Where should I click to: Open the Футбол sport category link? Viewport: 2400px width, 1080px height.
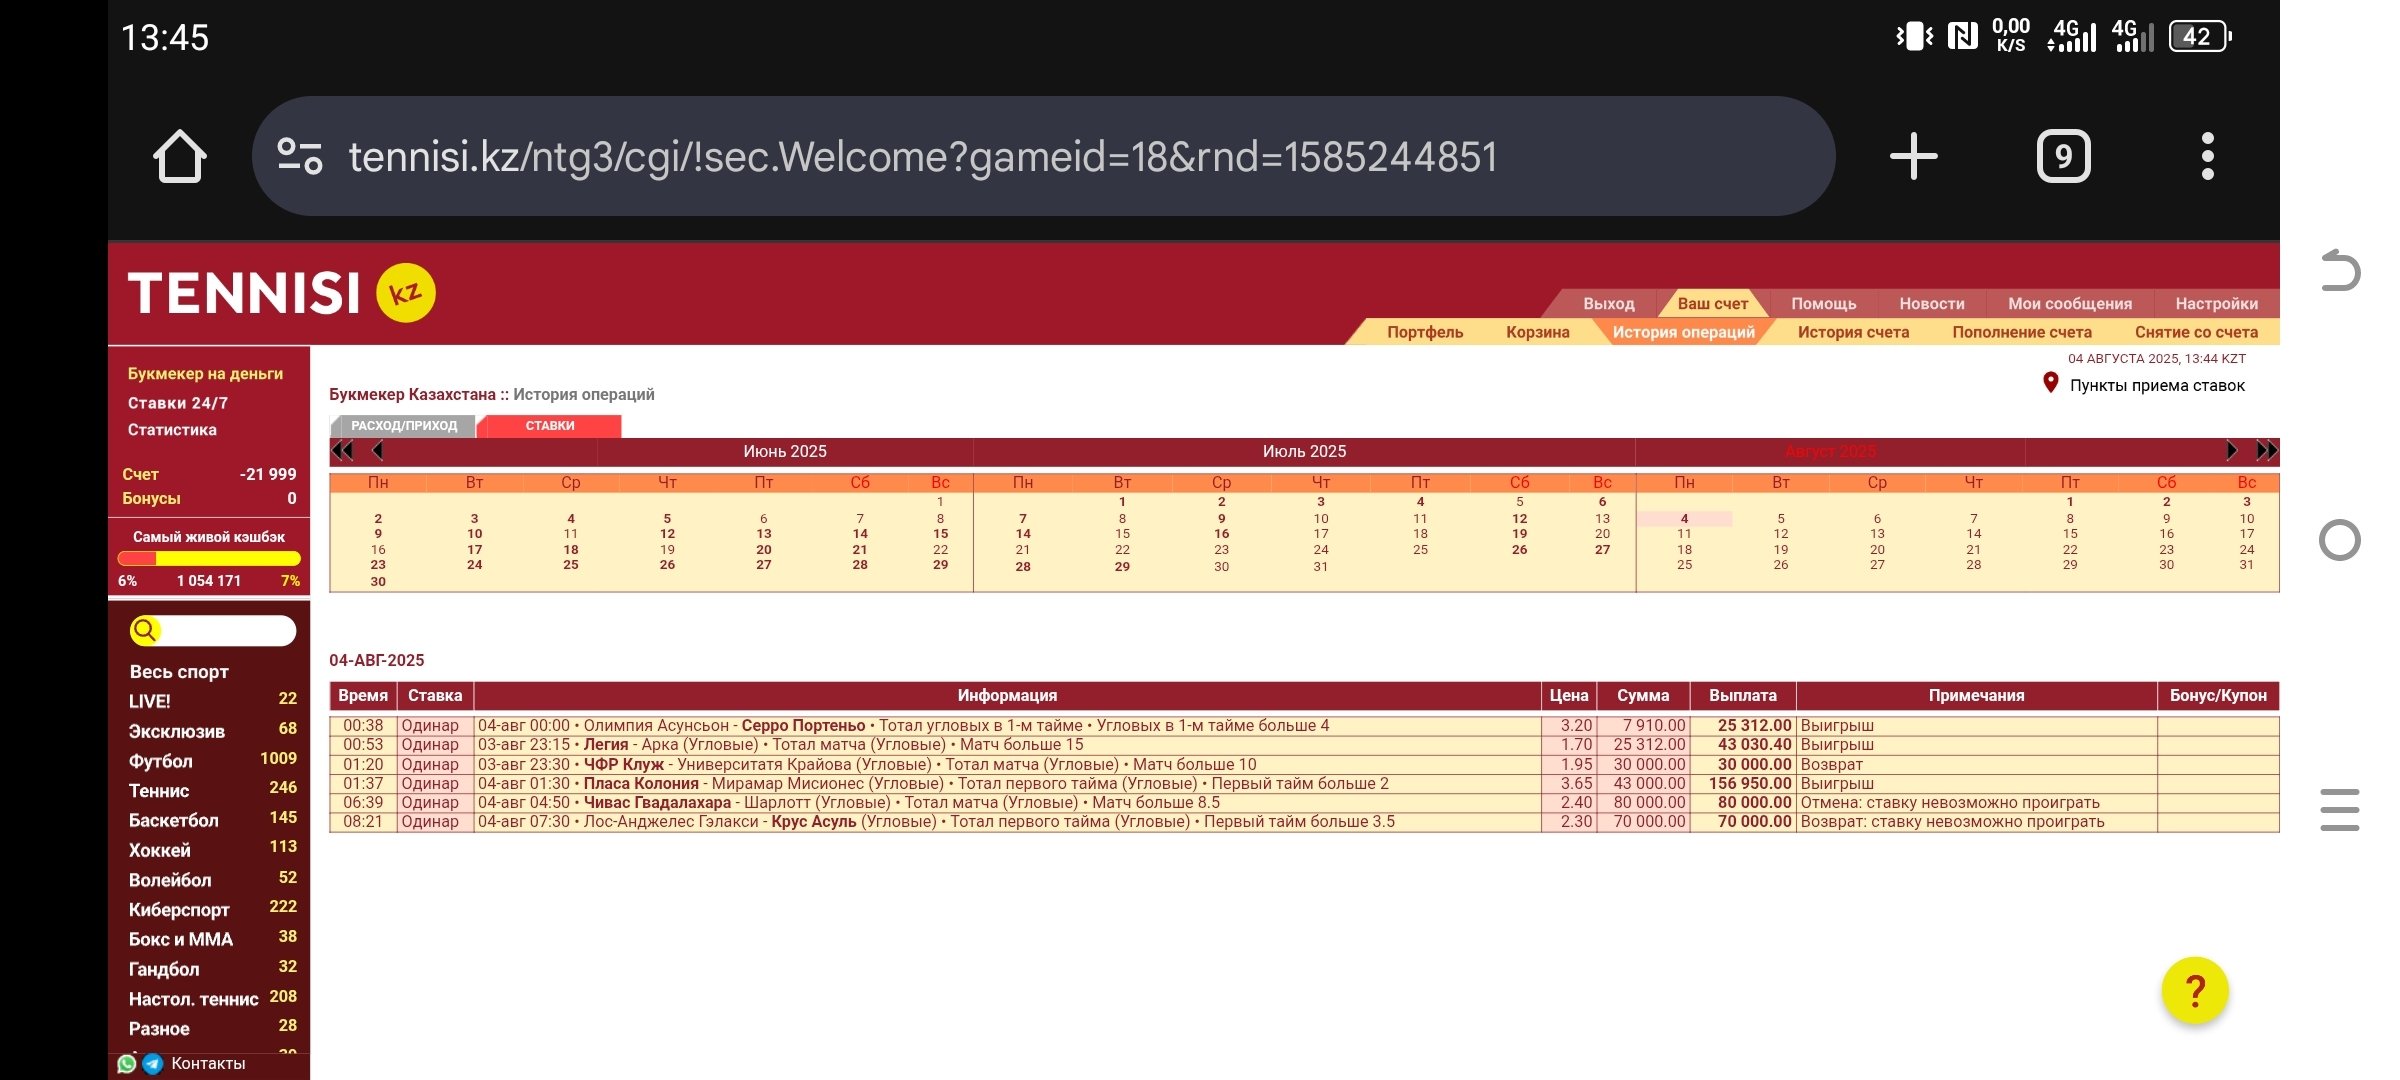click(160, 761)
